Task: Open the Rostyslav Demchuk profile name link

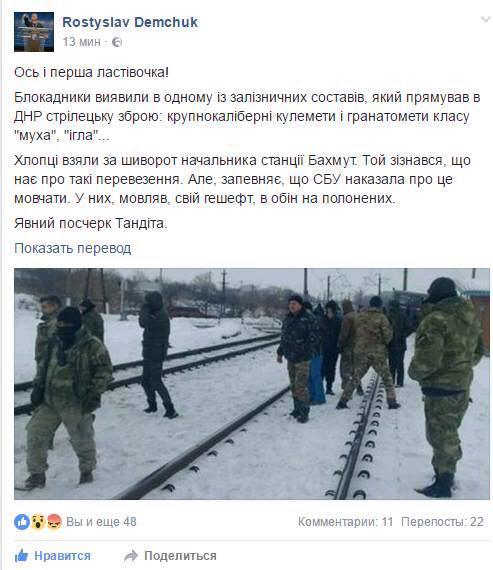Action: (x=130, y=22)
